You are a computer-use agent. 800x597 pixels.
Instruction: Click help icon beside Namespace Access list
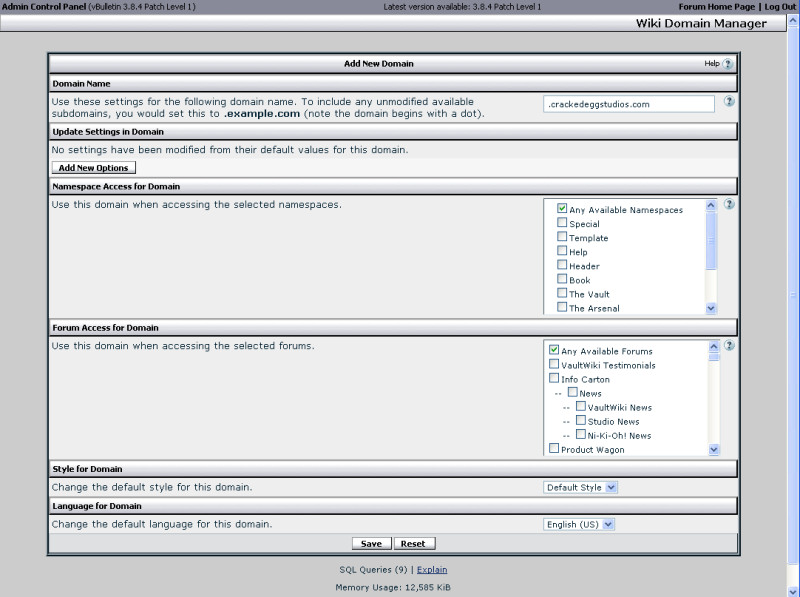click(729, 204)
